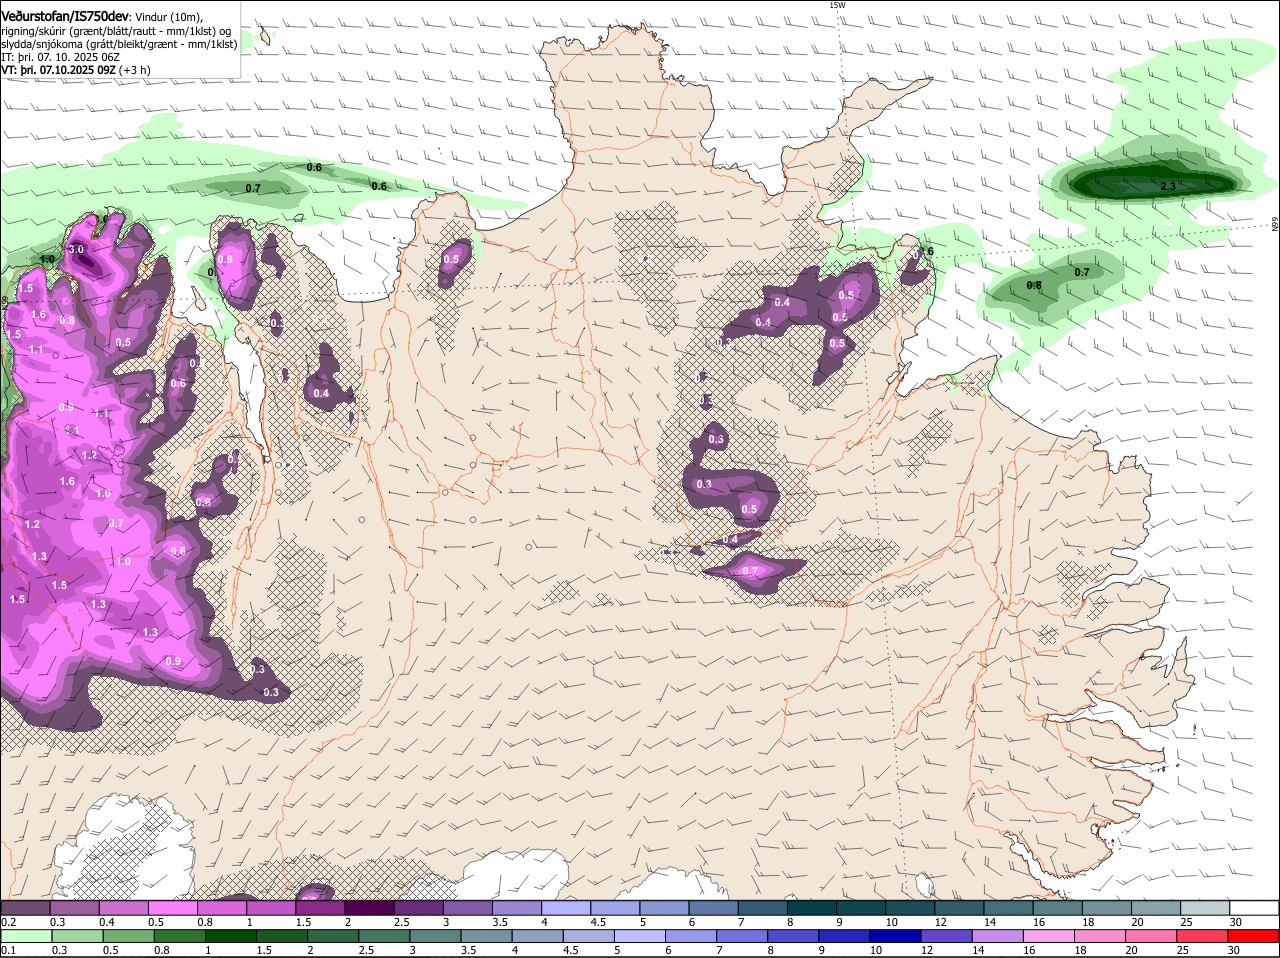Pick the mauve swatch between 0.2 and 0.3 on the upper scale

25,907
